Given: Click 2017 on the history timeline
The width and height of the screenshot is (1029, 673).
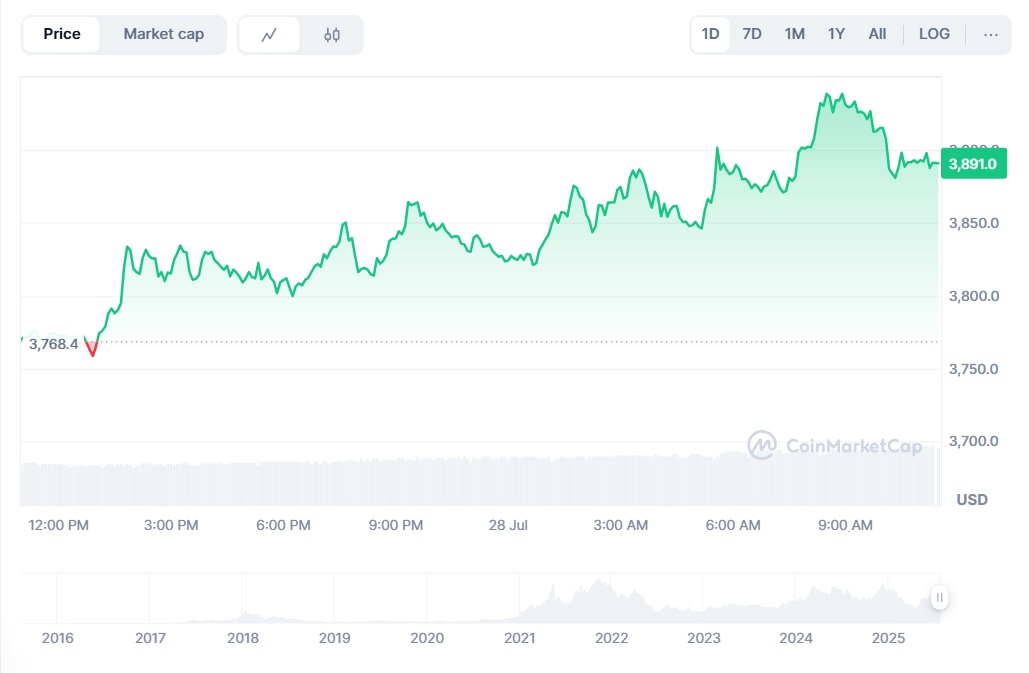Looking at the screenshot, I should (x=150, y=638).
